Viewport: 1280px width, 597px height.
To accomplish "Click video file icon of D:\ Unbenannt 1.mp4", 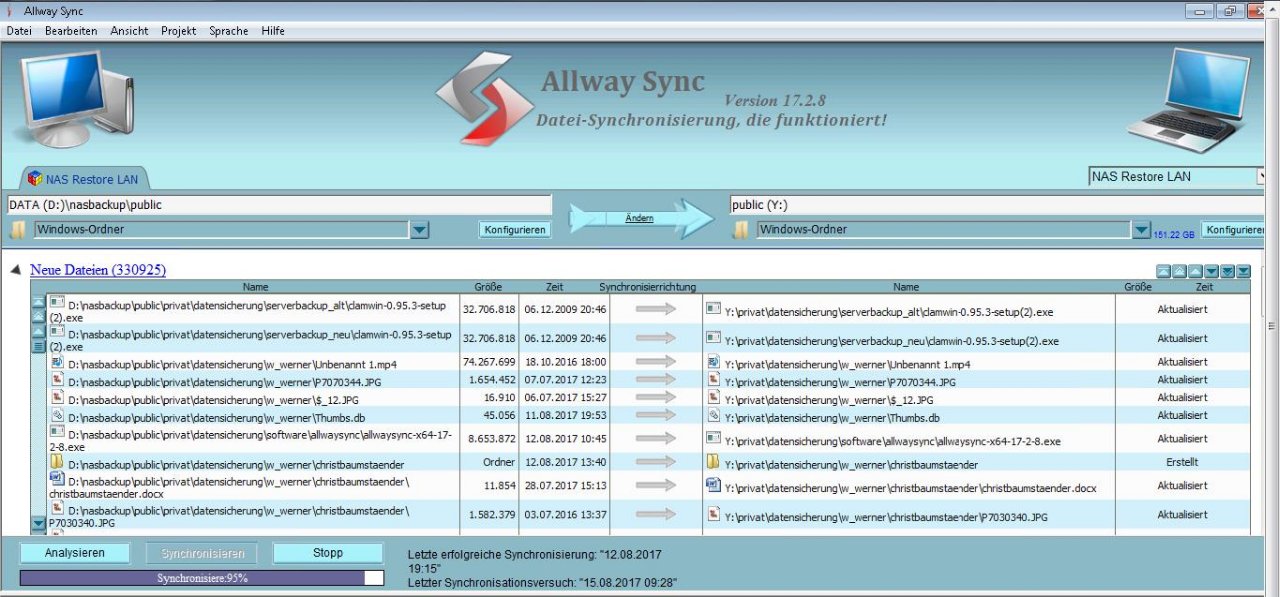I will point(57,362).
